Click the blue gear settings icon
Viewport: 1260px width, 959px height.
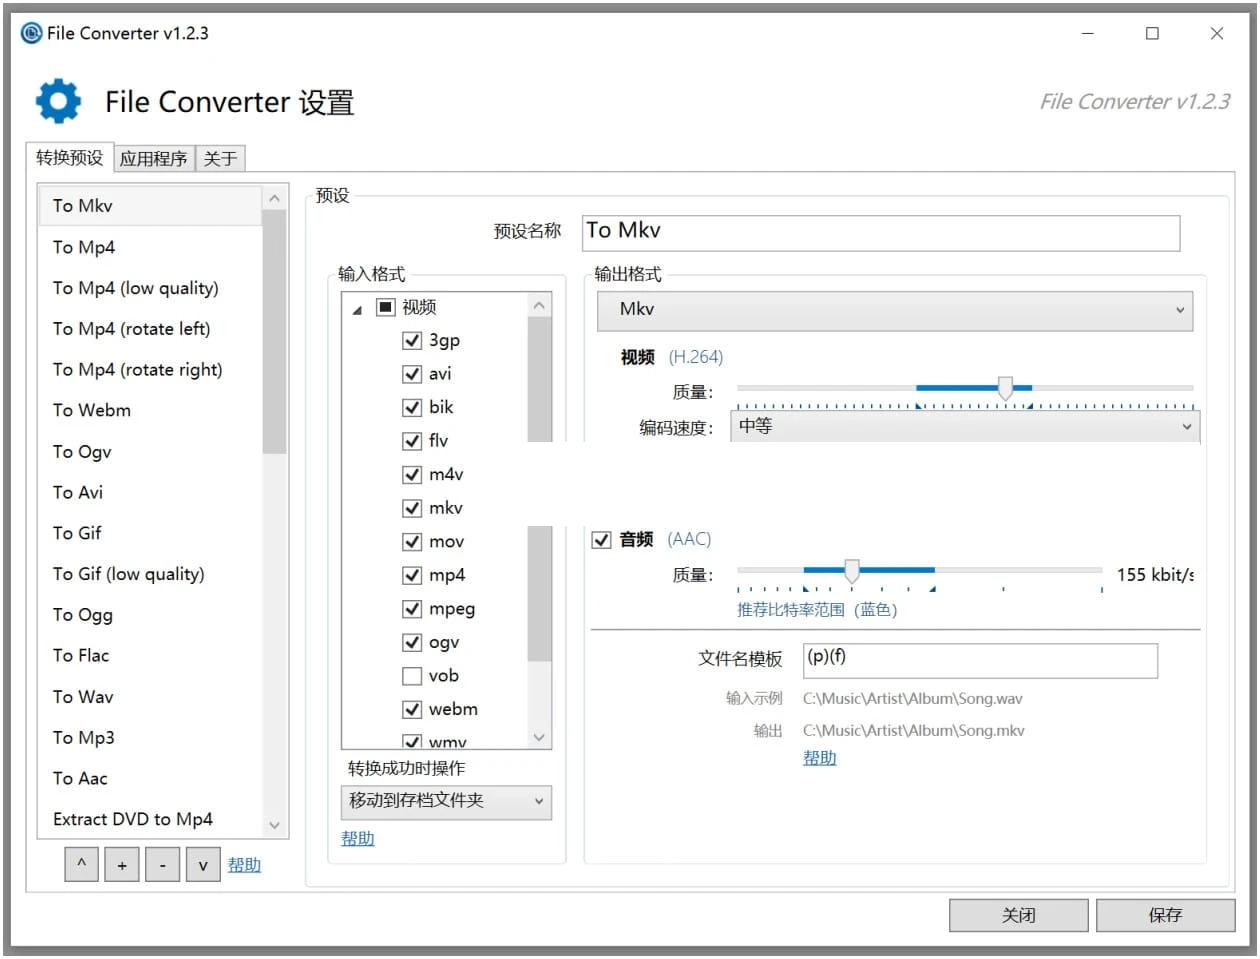(x=57, y=99)
